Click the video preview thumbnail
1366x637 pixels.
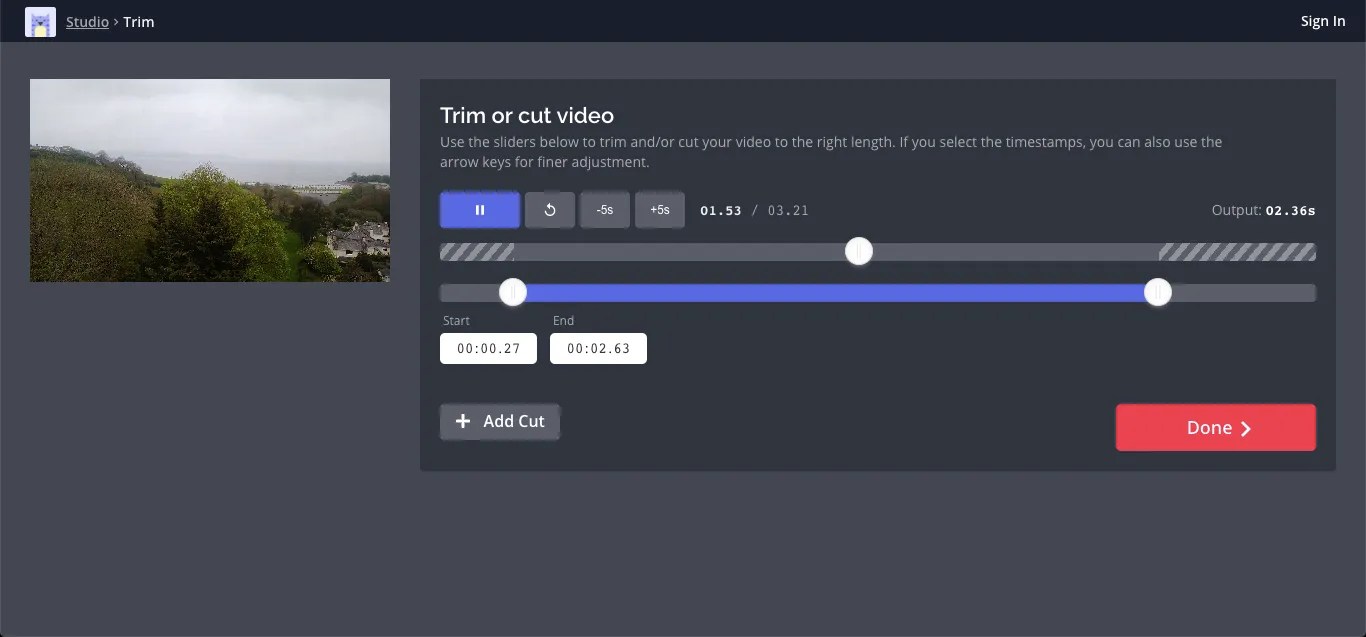click(x=210, y=180)
